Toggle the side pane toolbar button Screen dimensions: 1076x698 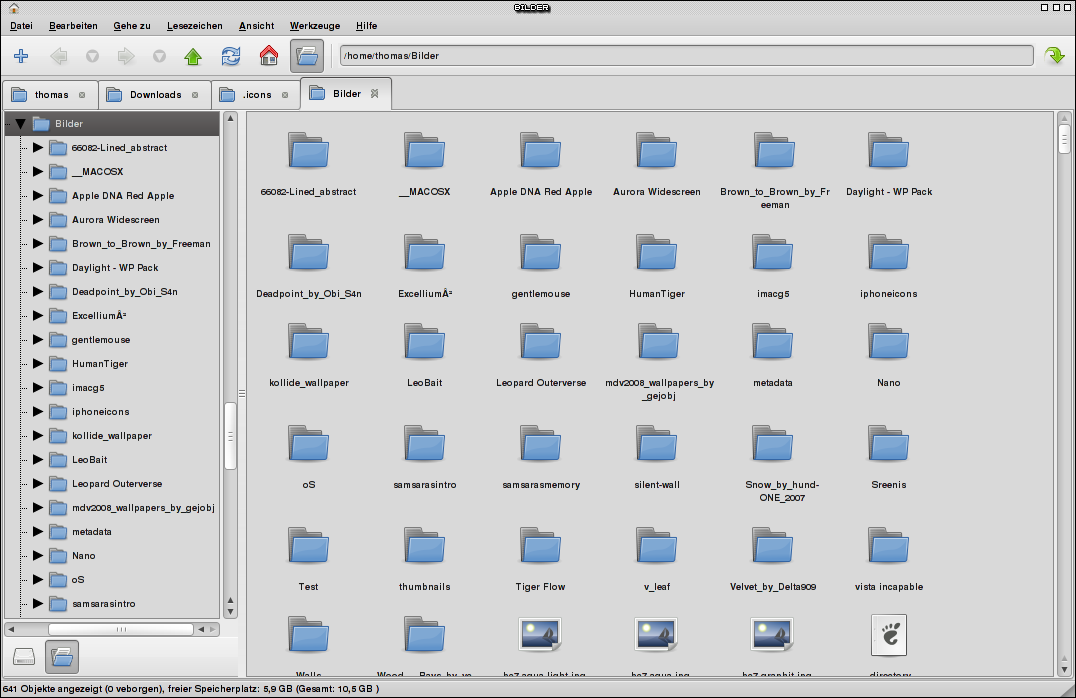pos(307,56)
